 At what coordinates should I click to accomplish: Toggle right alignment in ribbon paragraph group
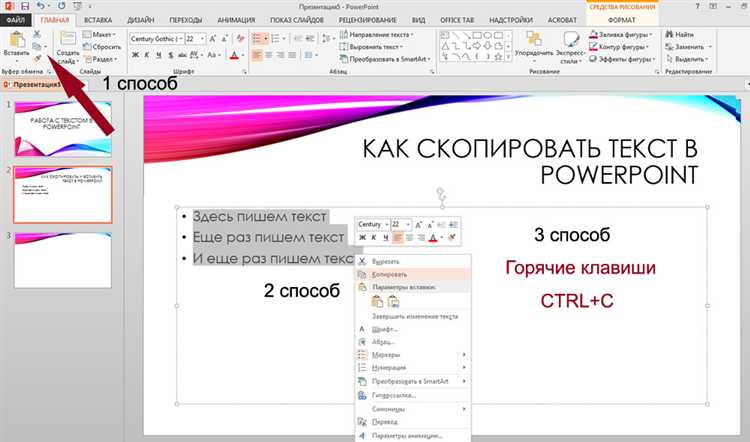point(281,55)
